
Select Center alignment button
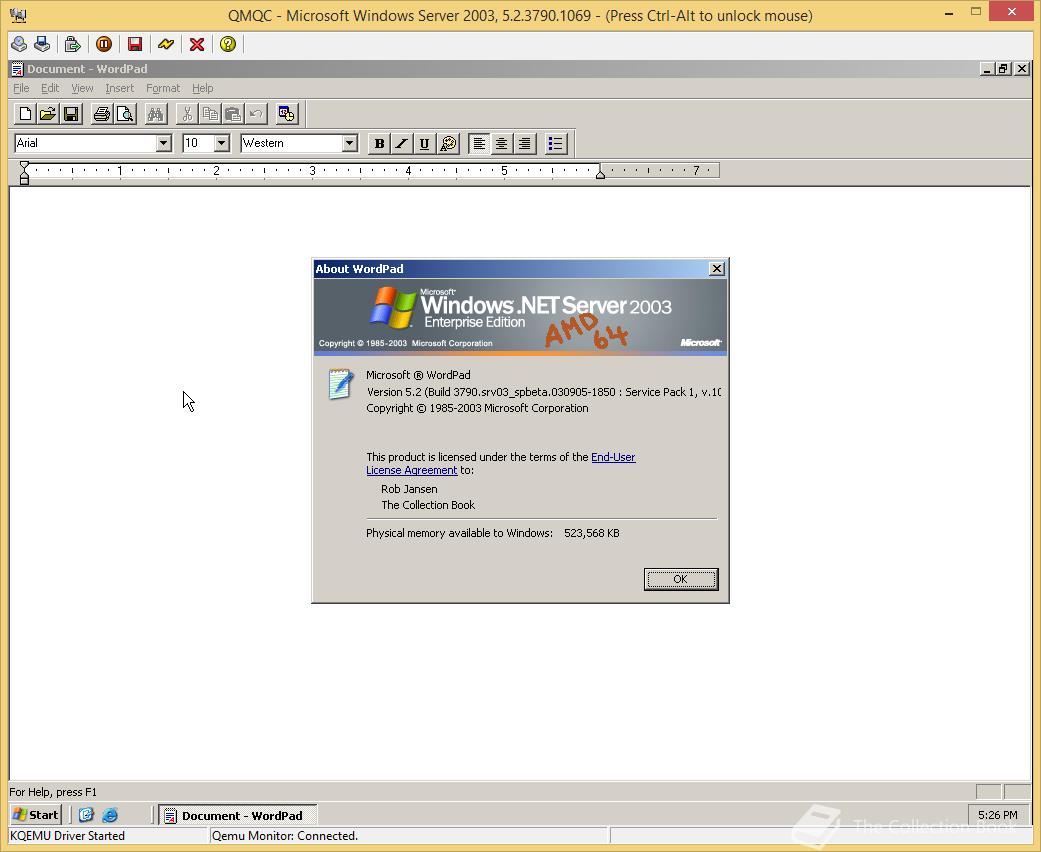pos(501,143)
